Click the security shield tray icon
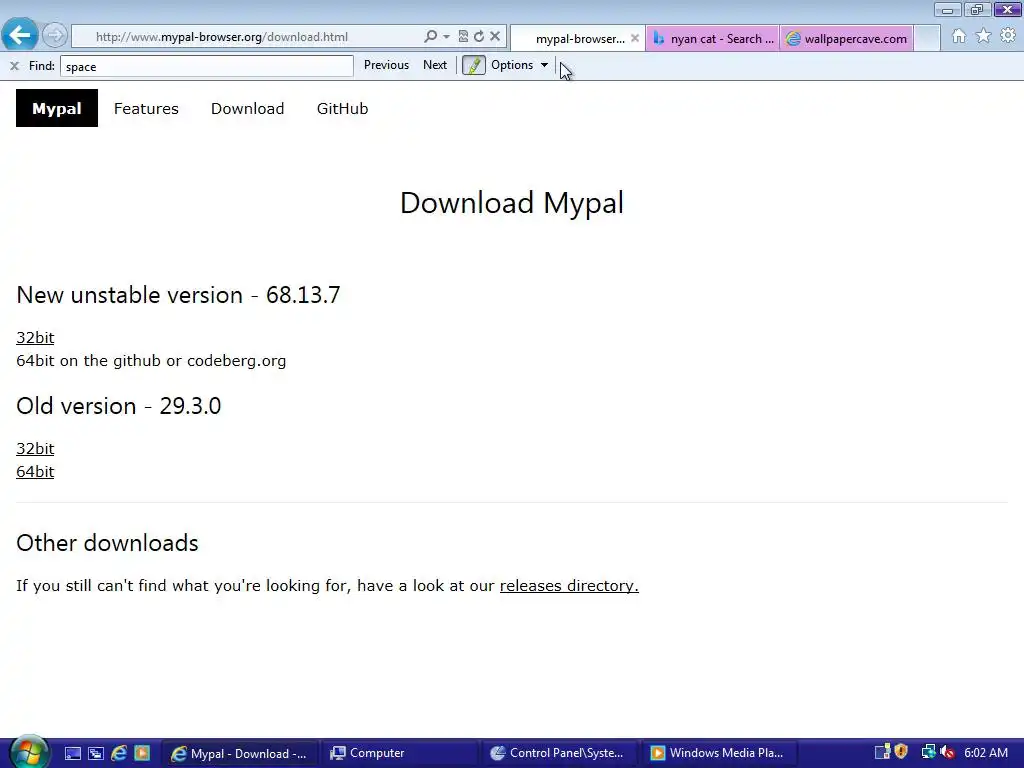The height and width of the screenshot is (768, 1024). 901,752
